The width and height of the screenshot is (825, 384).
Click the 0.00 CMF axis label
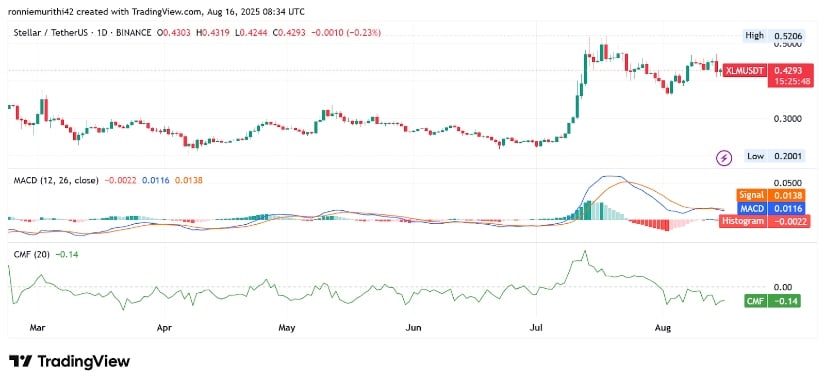coord(783,287)
